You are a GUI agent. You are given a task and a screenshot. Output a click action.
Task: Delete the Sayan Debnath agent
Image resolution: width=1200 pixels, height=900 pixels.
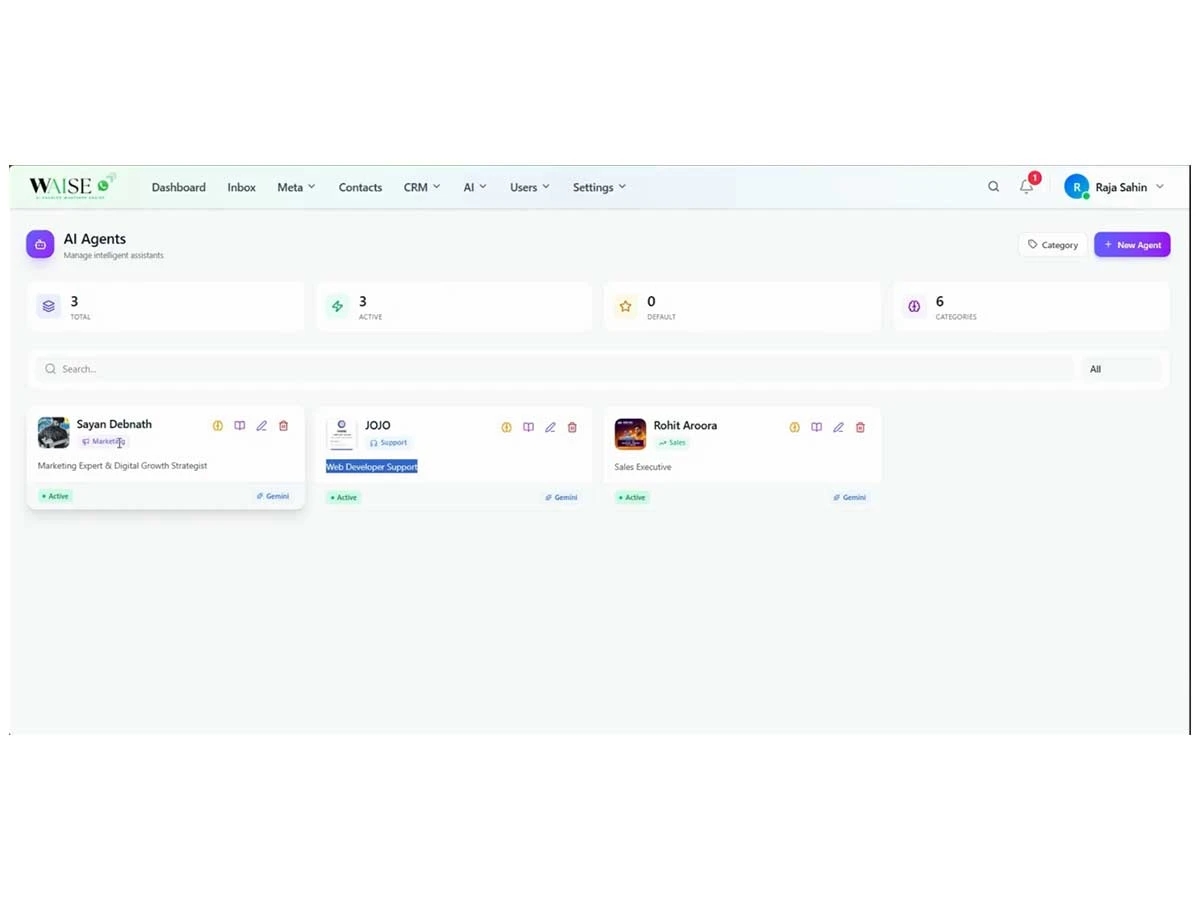284,426
